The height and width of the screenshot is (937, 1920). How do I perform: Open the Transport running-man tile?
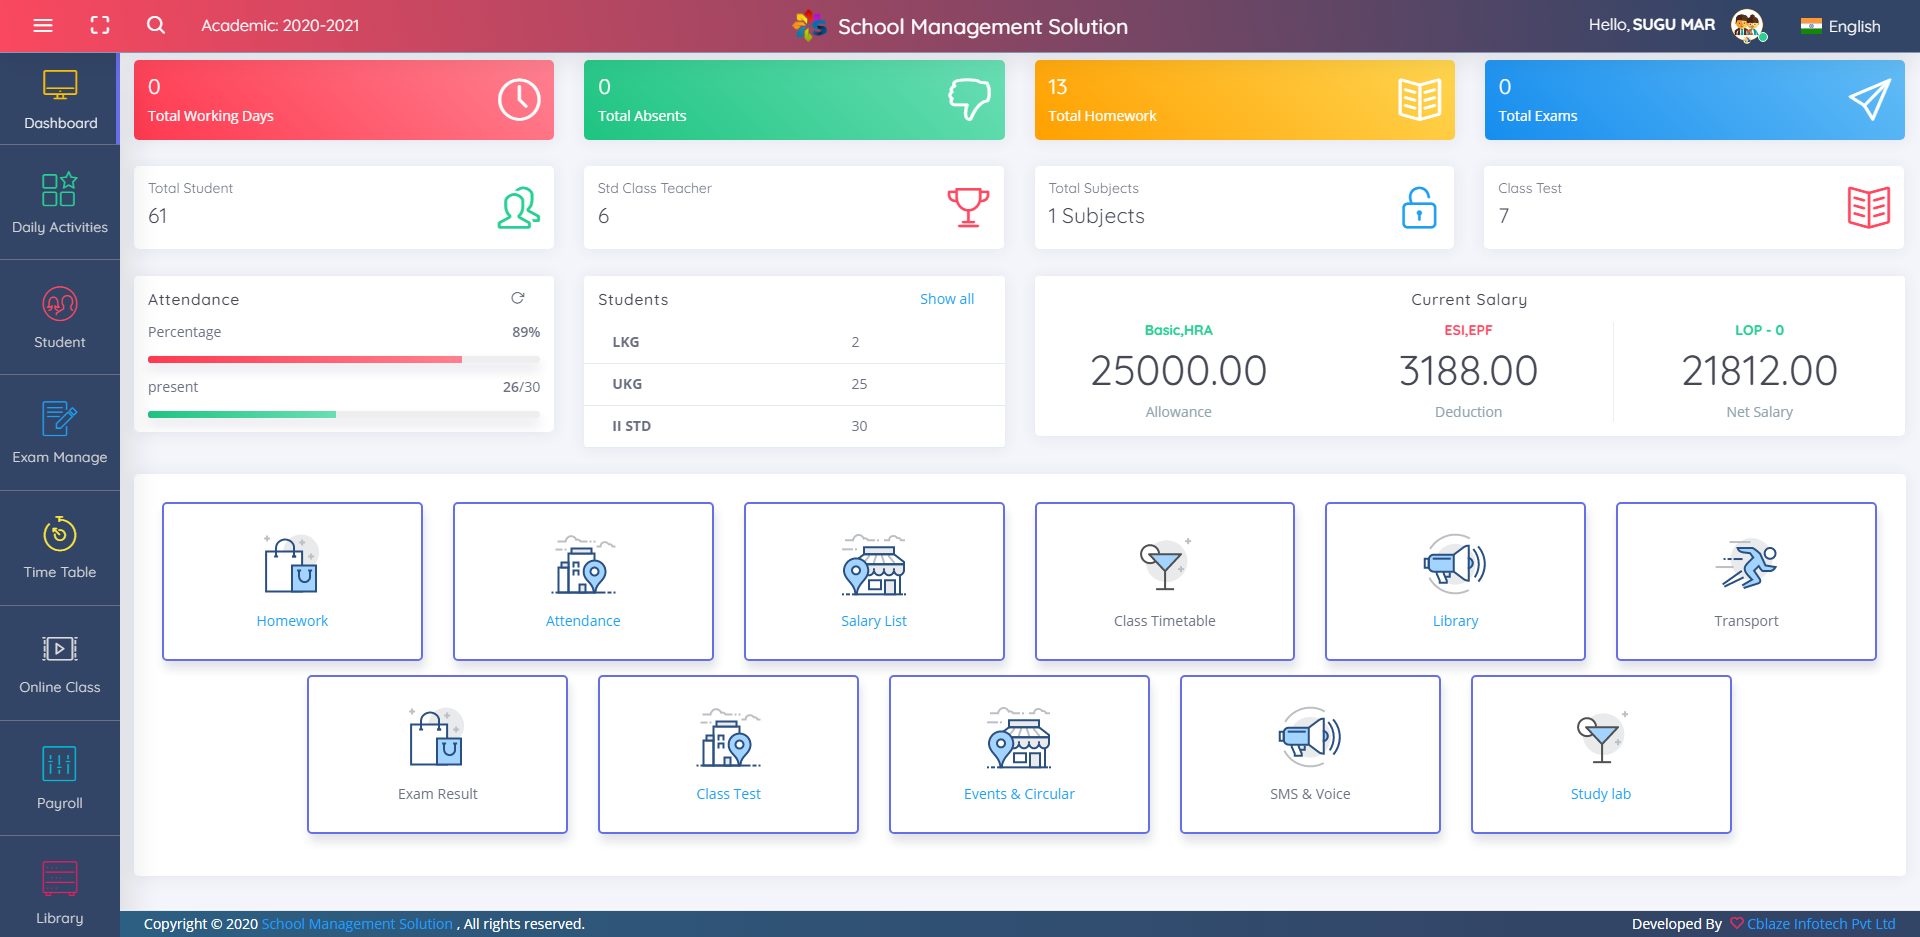(x=1746, y=581)
